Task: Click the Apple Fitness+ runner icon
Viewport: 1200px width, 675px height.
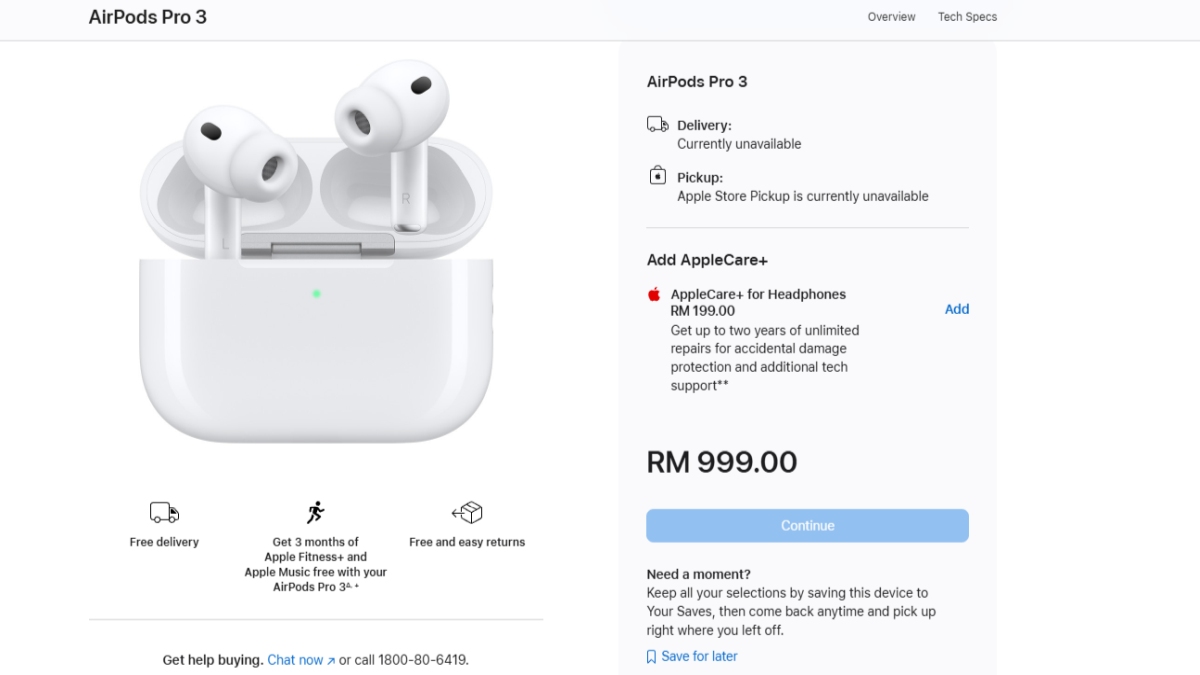Action: pos(316,513)
